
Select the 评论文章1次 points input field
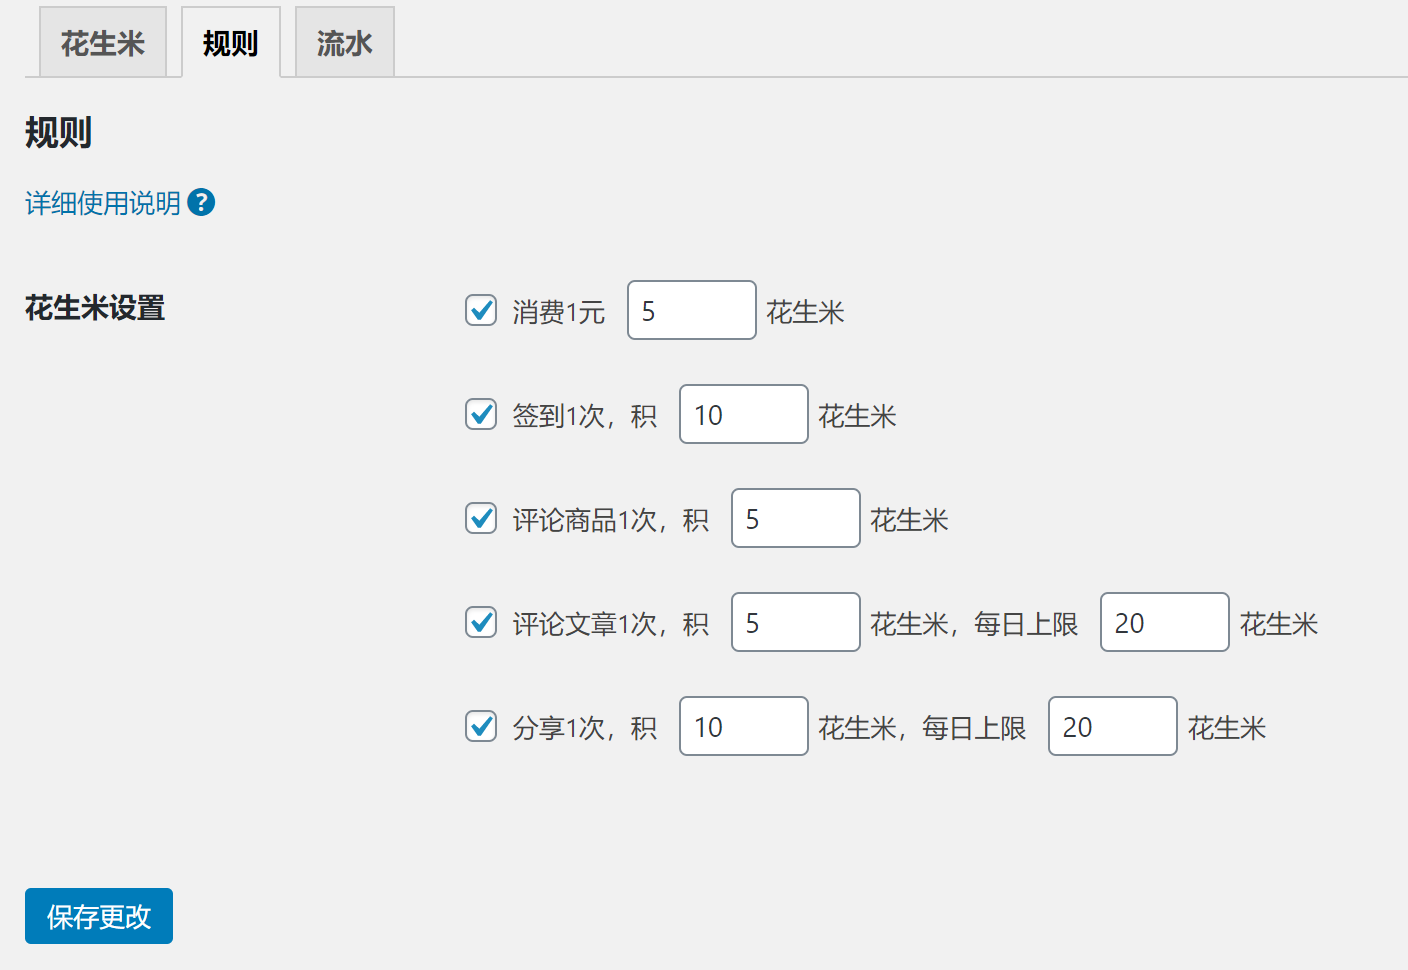click(x=795, y=623)
